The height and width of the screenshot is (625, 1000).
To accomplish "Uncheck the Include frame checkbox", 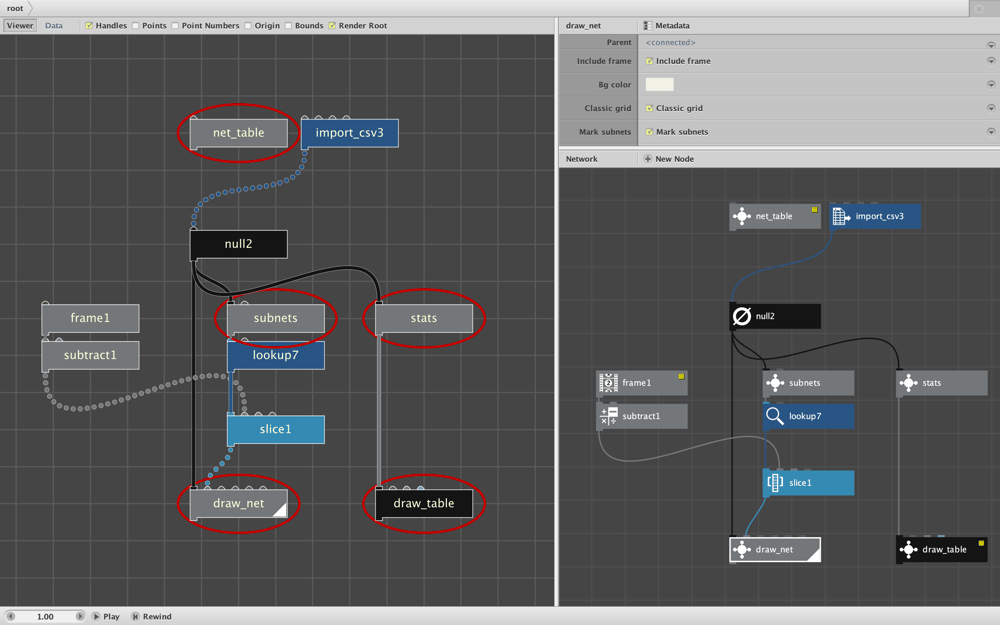I will (x=649, y=61).
